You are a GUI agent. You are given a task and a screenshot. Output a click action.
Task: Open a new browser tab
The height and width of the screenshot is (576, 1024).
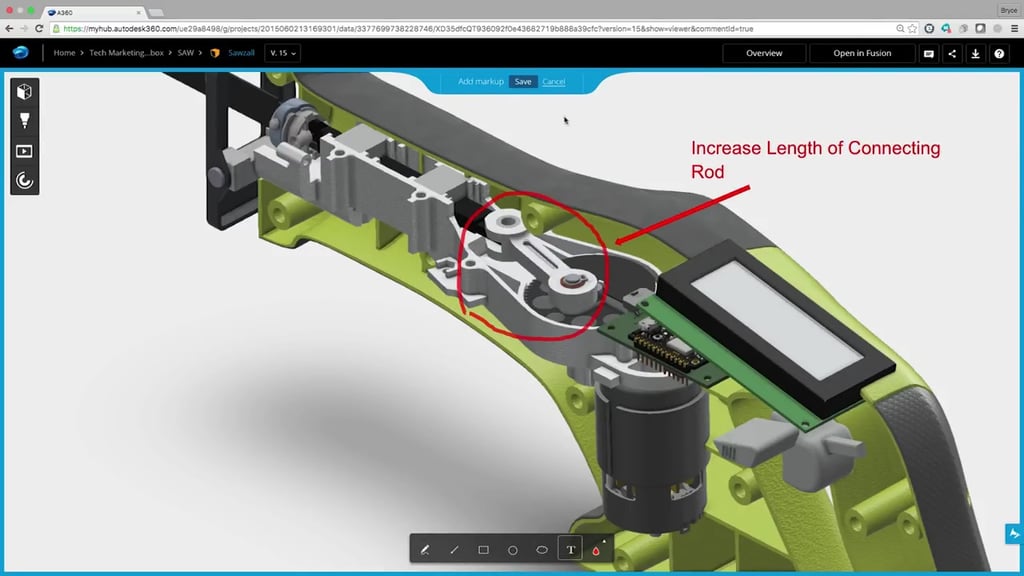click(156, 12)
